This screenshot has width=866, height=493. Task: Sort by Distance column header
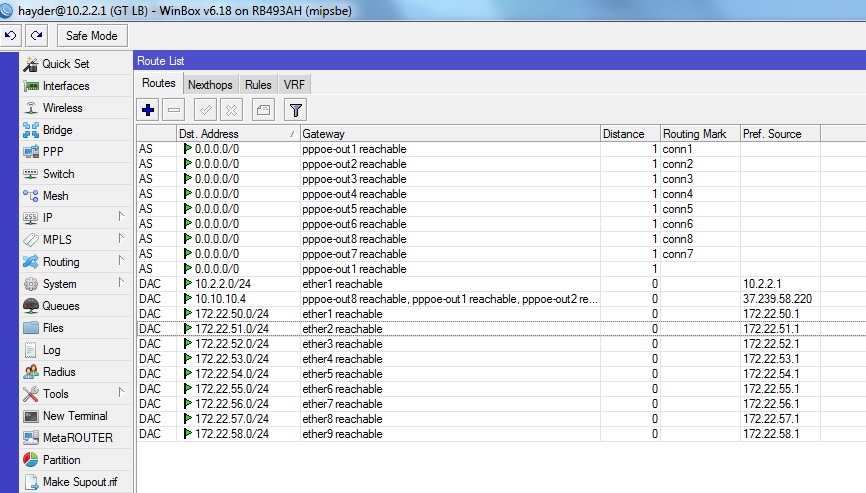[630, 134]
